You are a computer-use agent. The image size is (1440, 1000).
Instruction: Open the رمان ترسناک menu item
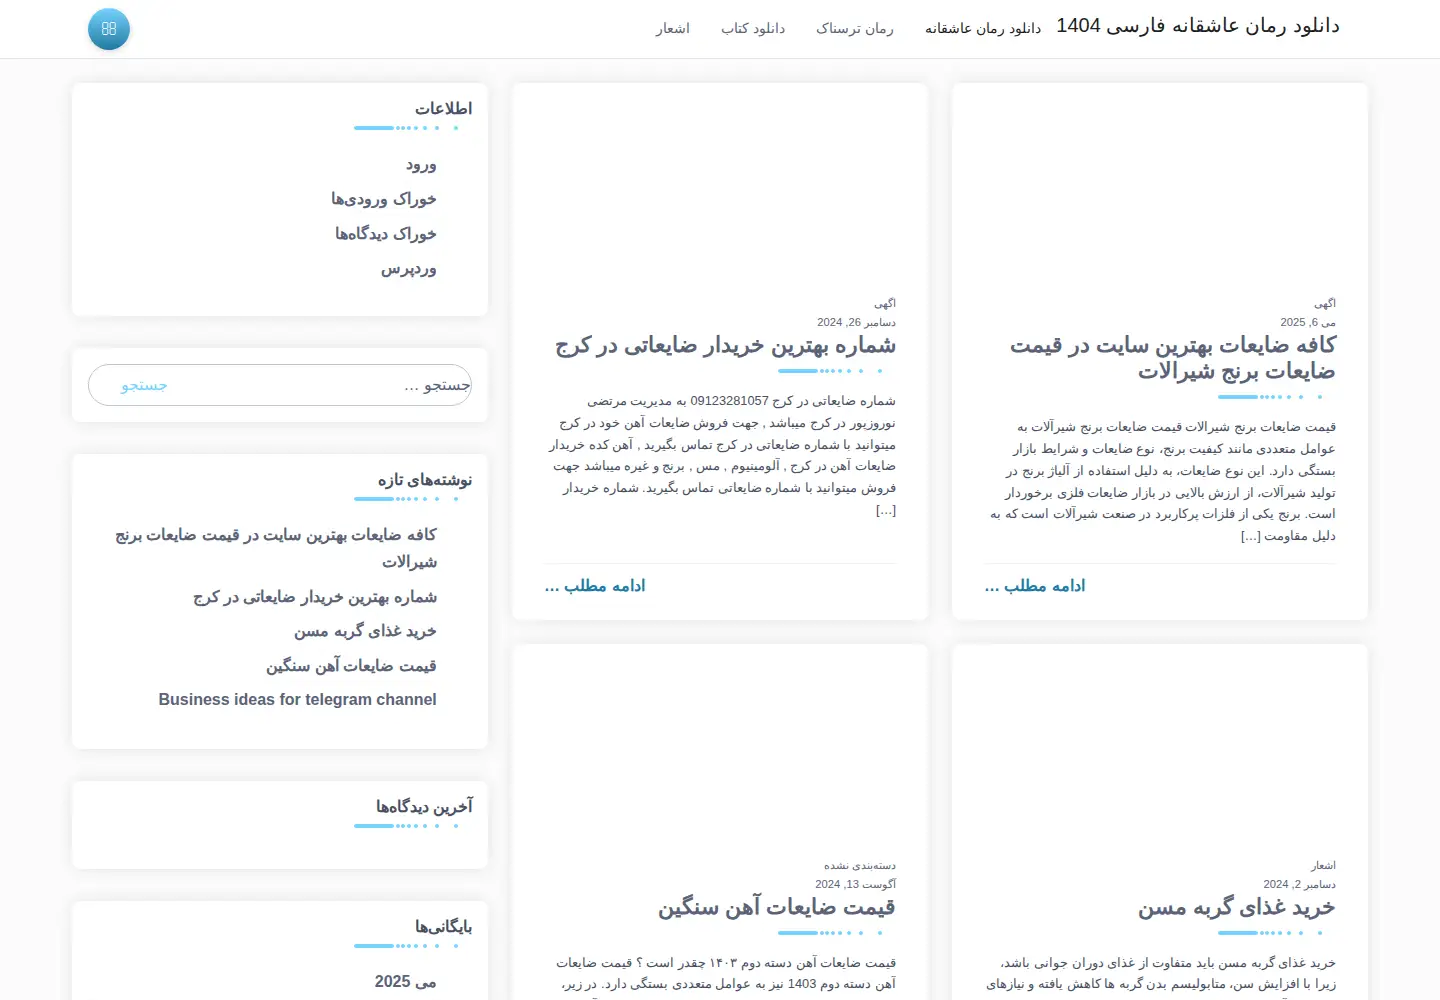[855, 29]
